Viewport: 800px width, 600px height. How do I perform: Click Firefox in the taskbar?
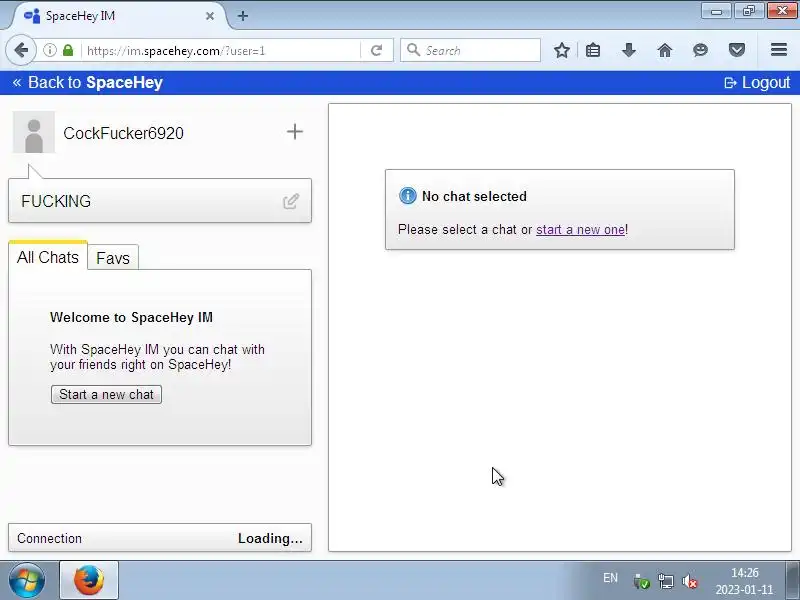(x=89, y=580)
